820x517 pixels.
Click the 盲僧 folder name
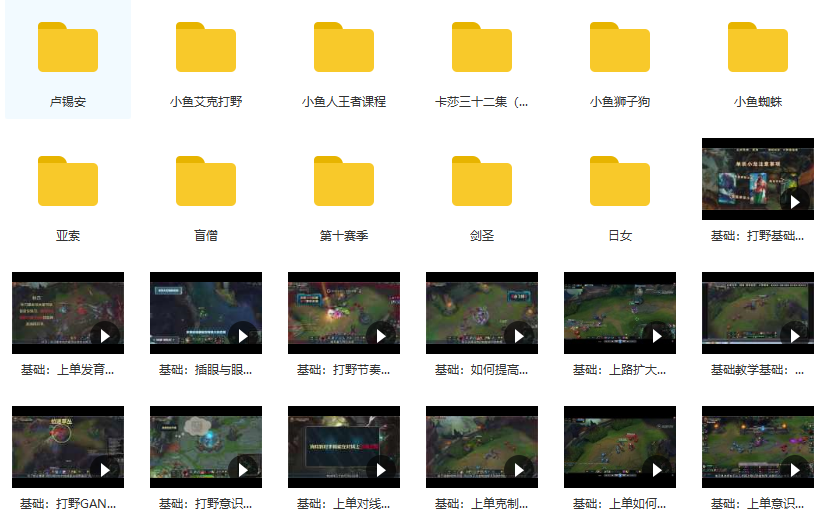(206, 236)
